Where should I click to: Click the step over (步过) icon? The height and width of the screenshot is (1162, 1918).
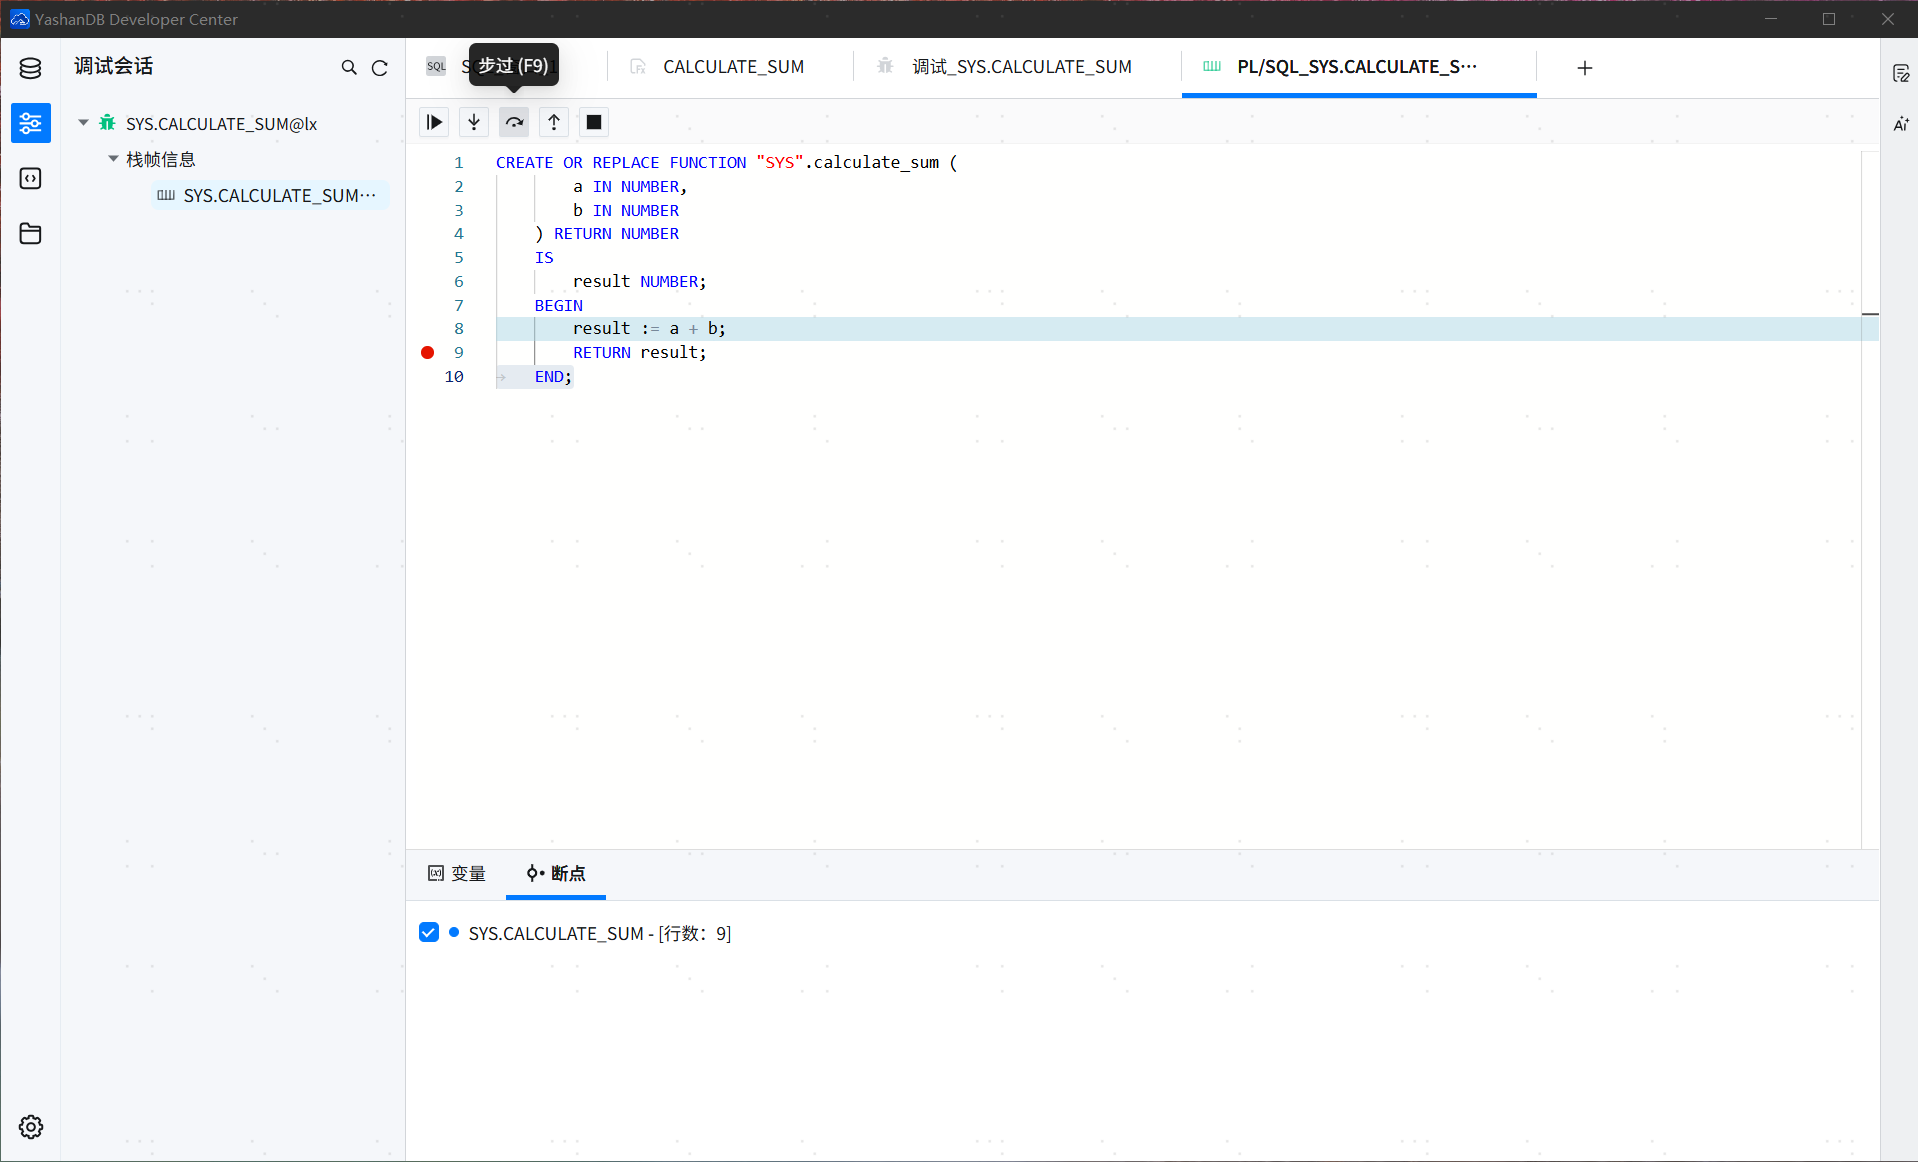point(514,122)
